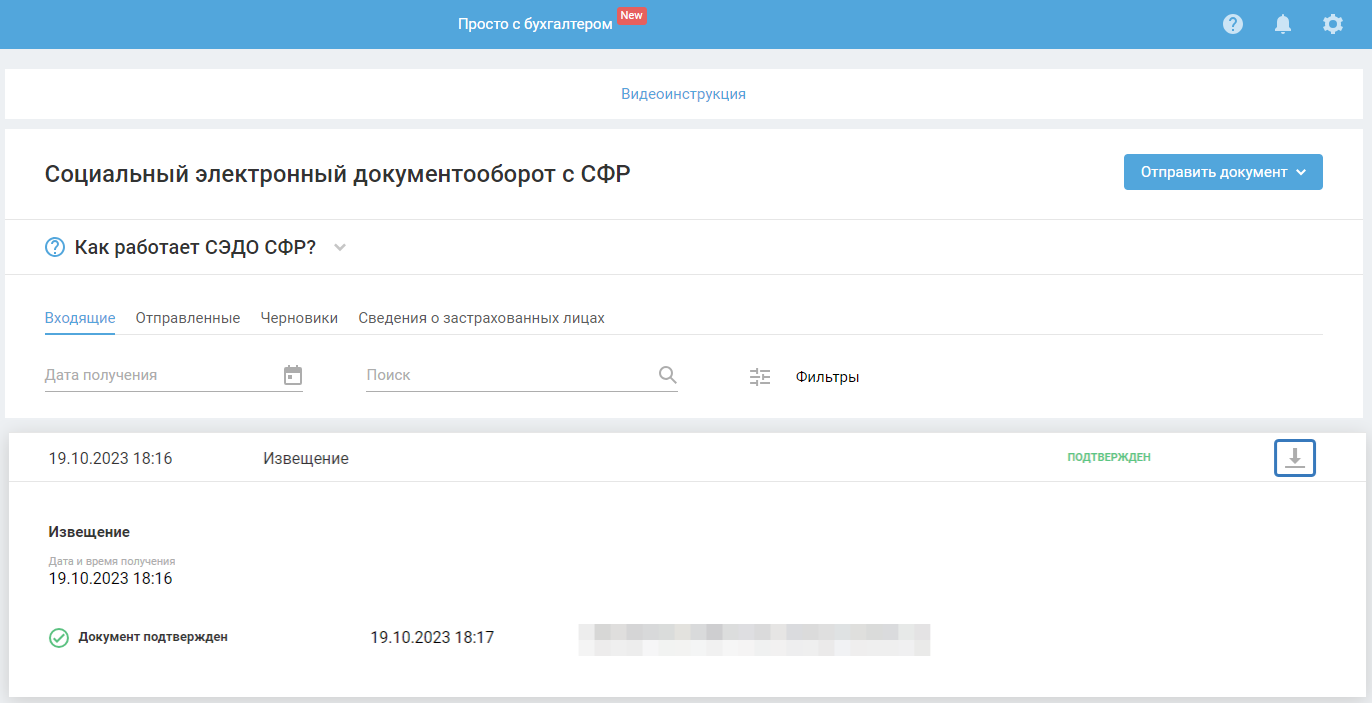This screenshot has height=703, width=1372.
Task: Open notifications bell icon
Action: click(1283, 24)
